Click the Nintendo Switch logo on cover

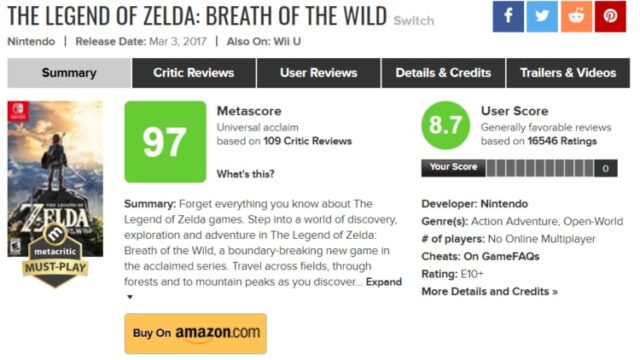coord(18,111)
